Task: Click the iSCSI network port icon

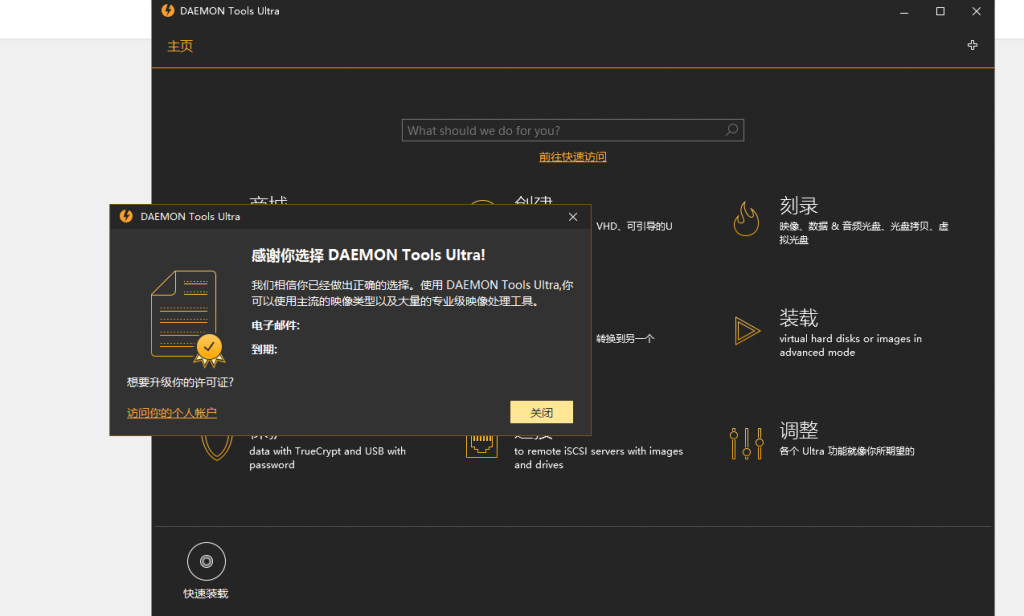Action: tap(481, 446)
